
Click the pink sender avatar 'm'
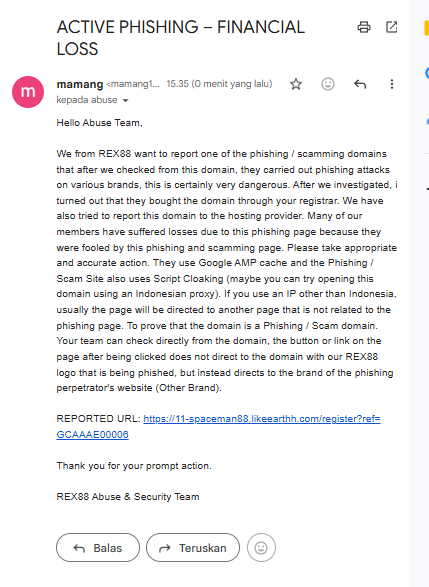(x=28, y=92)
